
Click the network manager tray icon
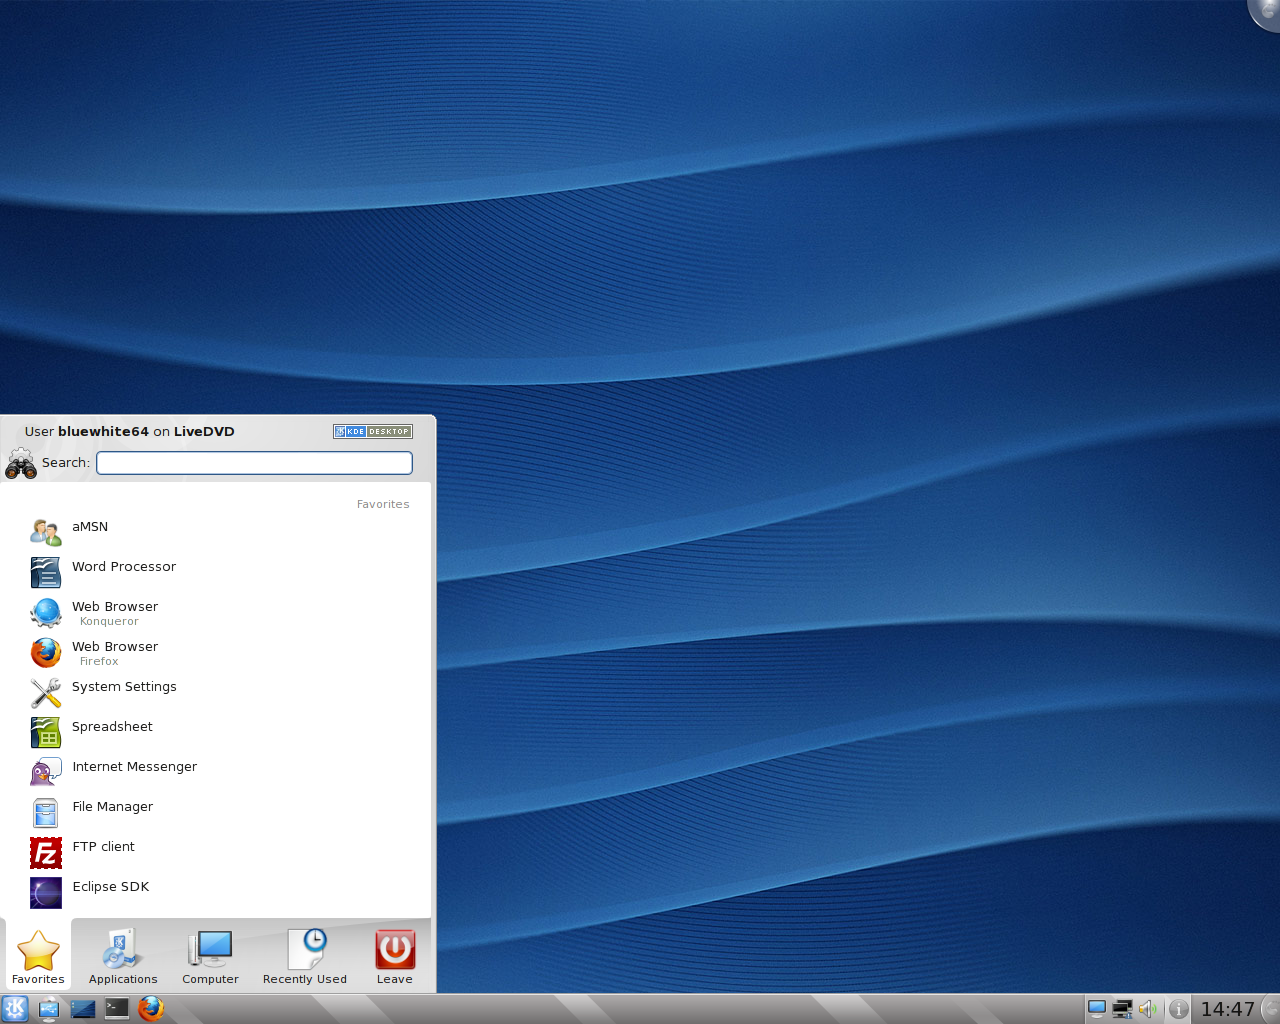[x=1122, y=1009]
